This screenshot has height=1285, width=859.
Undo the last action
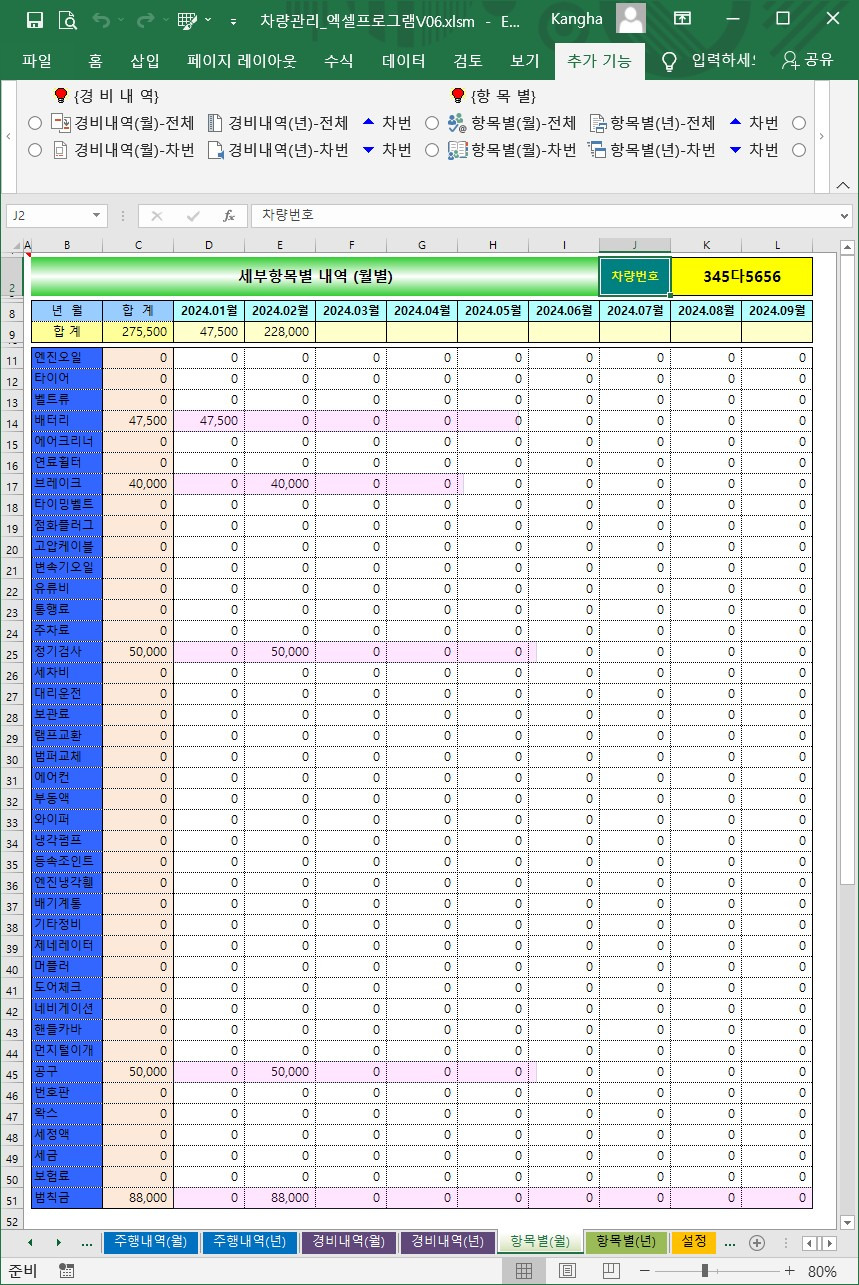point(100,19)
